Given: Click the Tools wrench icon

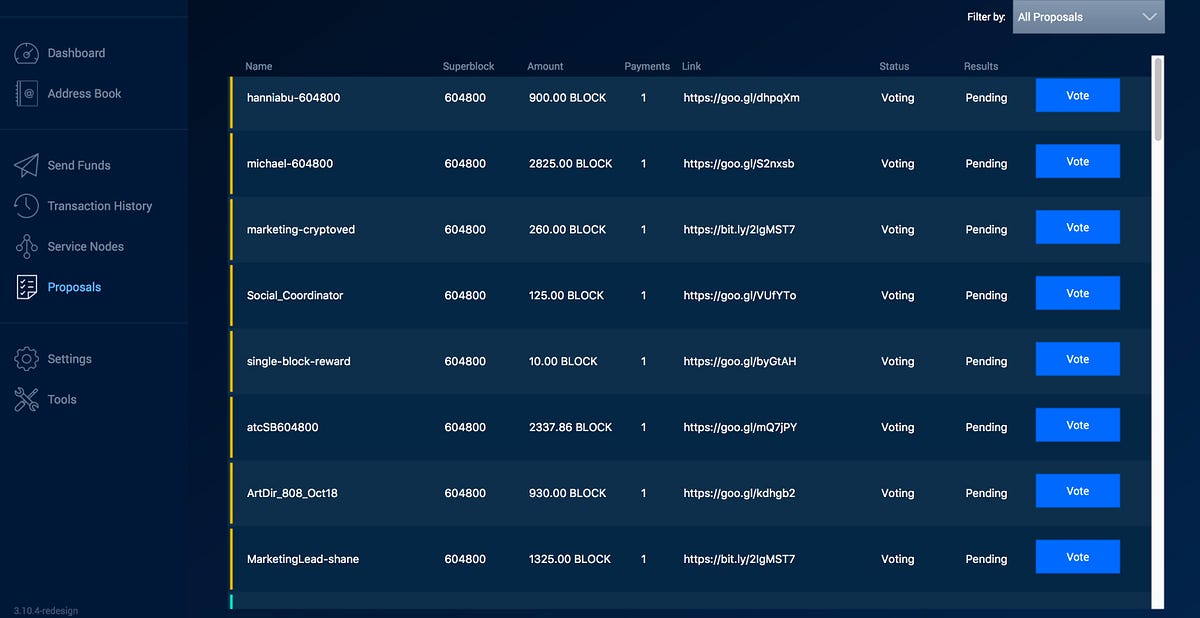Looking at the screenshot, I should tap(27, 400).
